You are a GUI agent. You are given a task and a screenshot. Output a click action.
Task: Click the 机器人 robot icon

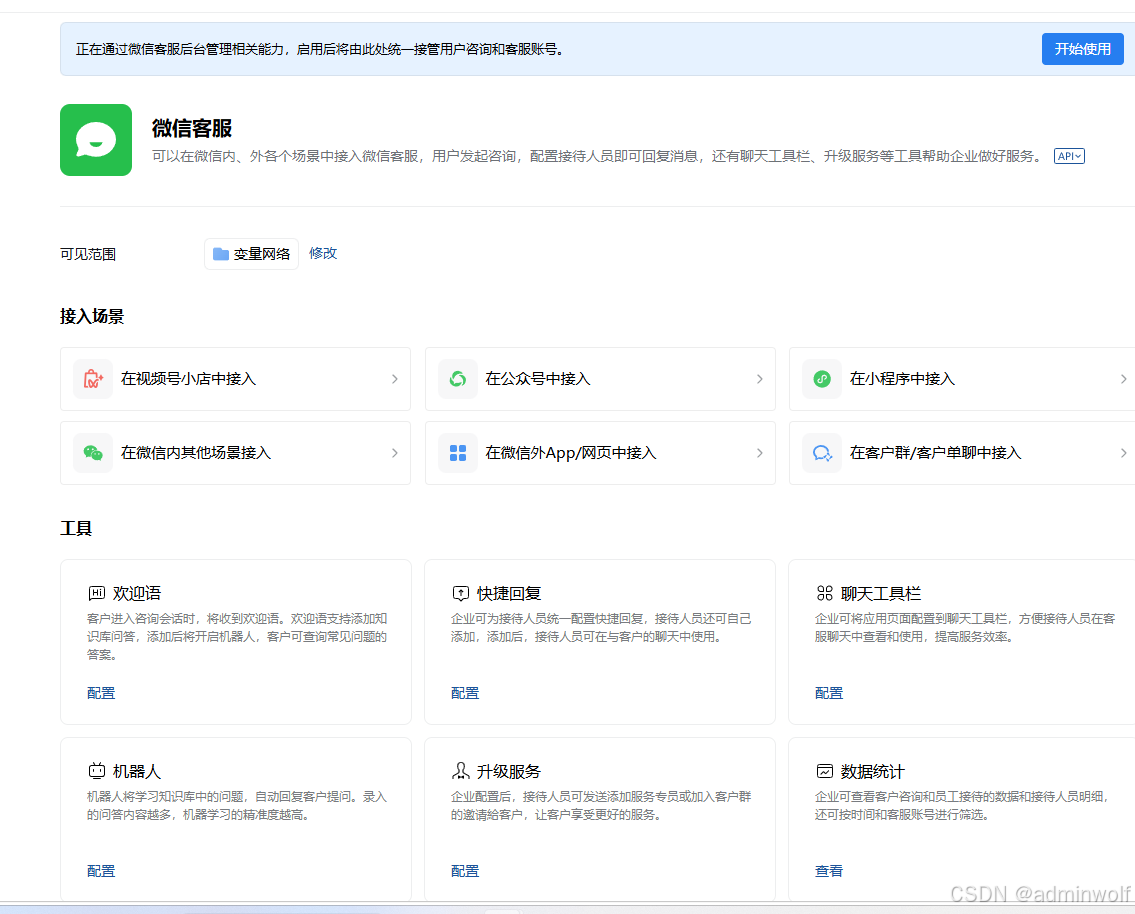coord(96,771)
